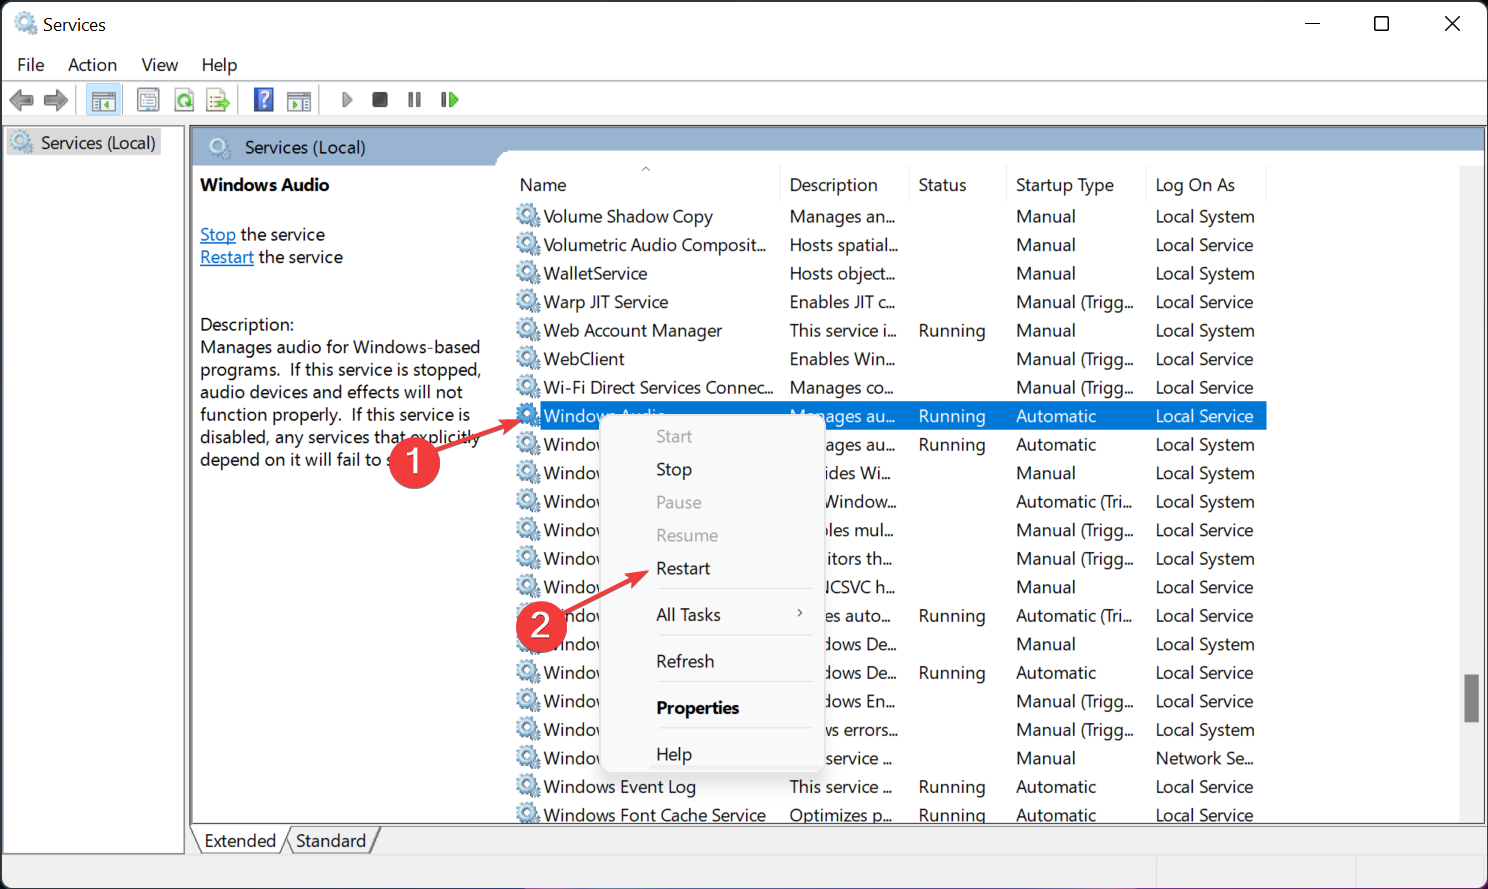Toggle the Show/Hide Console Tree icon
The height and width of the screenshot is (889, 1488).
tap(103, 100)
